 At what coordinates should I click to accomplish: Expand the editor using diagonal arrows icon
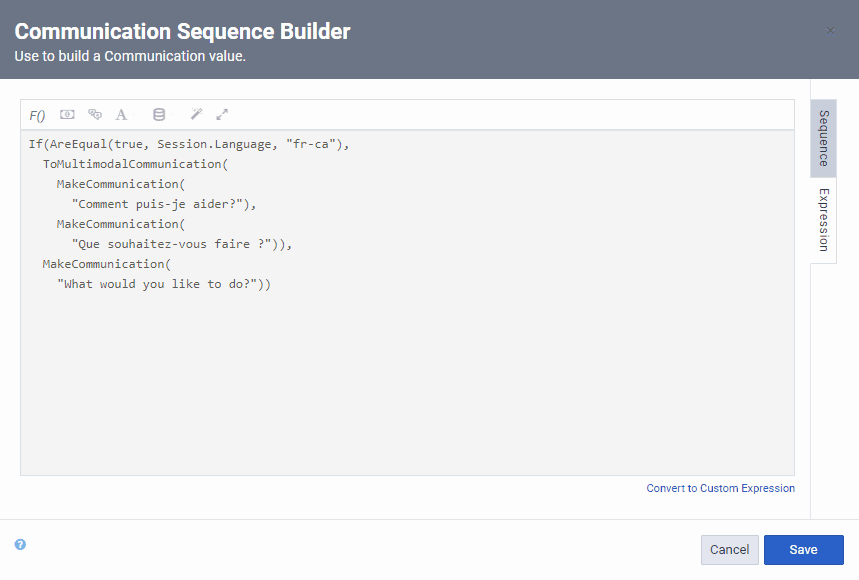(222, 114)
